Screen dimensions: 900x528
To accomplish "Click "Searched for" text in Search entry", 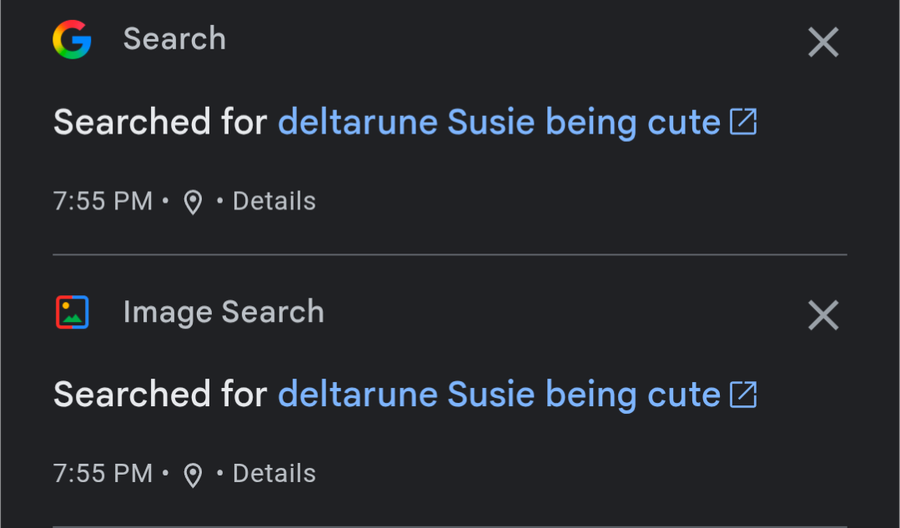I will pyautogui.click(x=160, y=122).
